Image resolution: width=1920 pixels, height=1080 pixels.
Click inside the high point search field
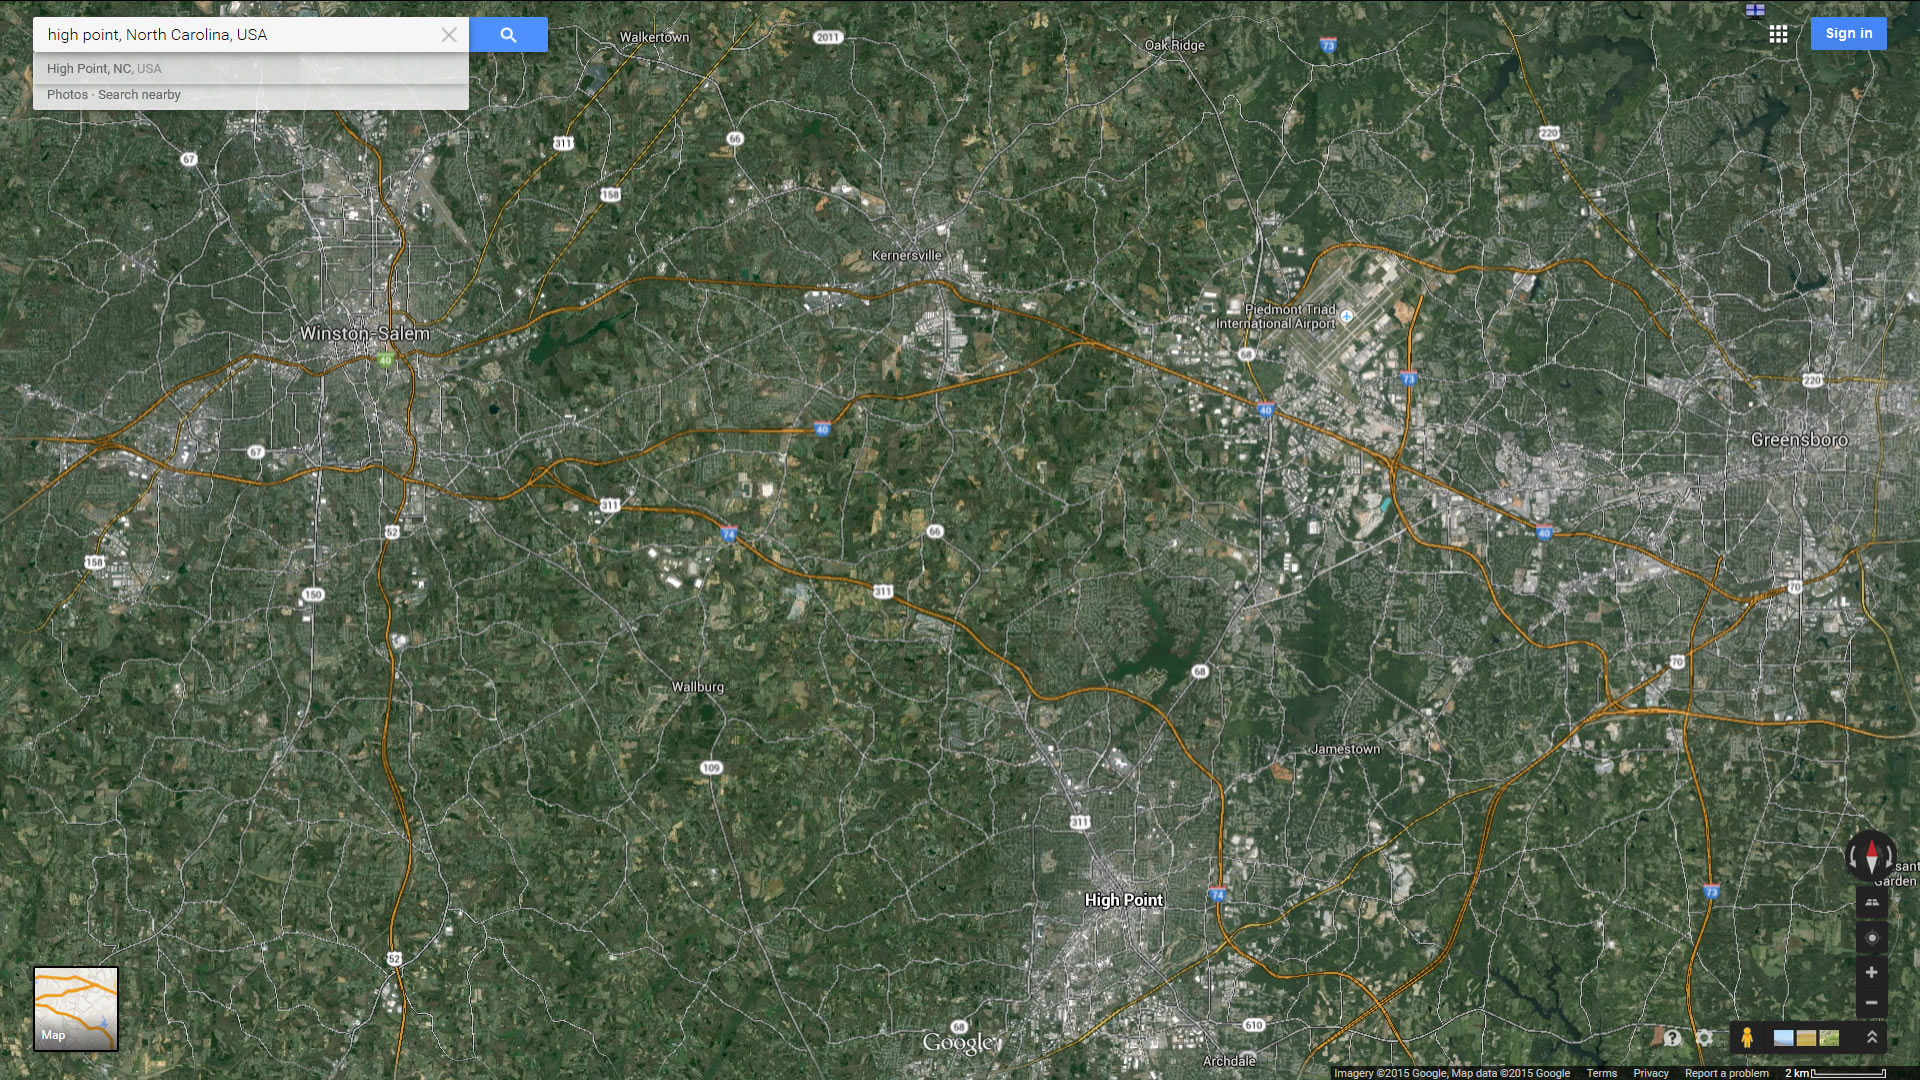pyautogui.click(x=236, y=35)
